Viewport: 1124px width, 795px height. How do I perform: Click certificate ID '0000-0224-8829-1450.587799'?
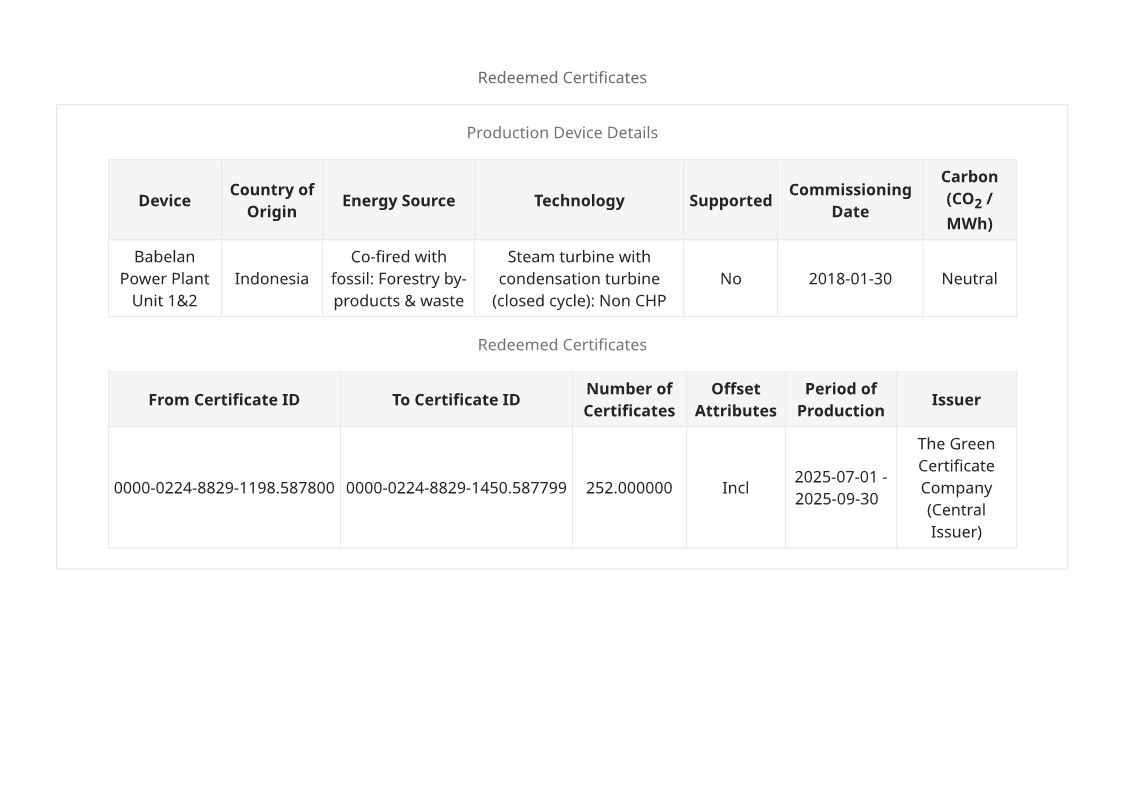(456, 487)
